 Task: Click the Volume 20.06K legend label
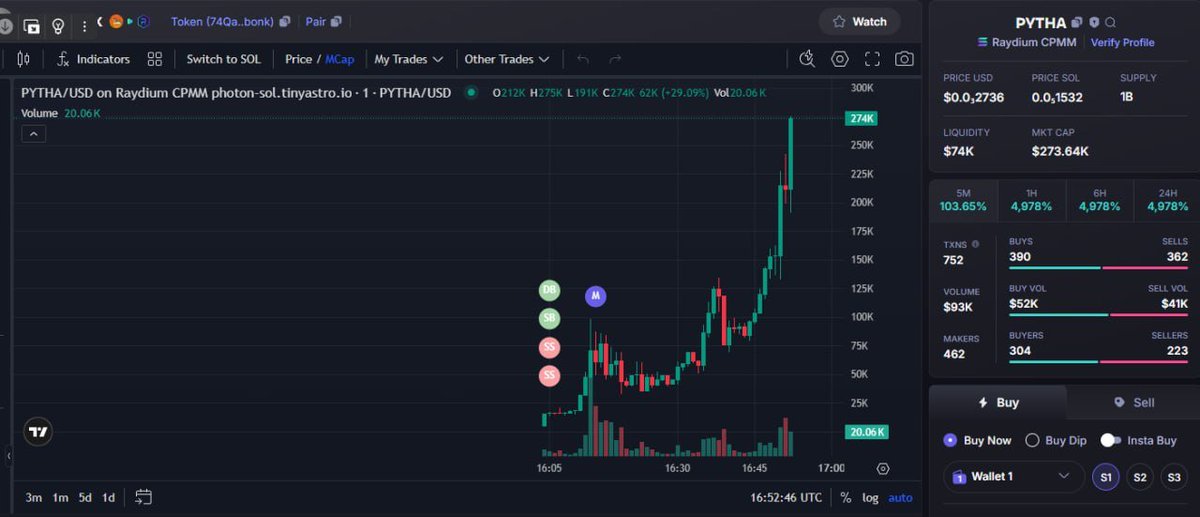(x=61, y=113)
